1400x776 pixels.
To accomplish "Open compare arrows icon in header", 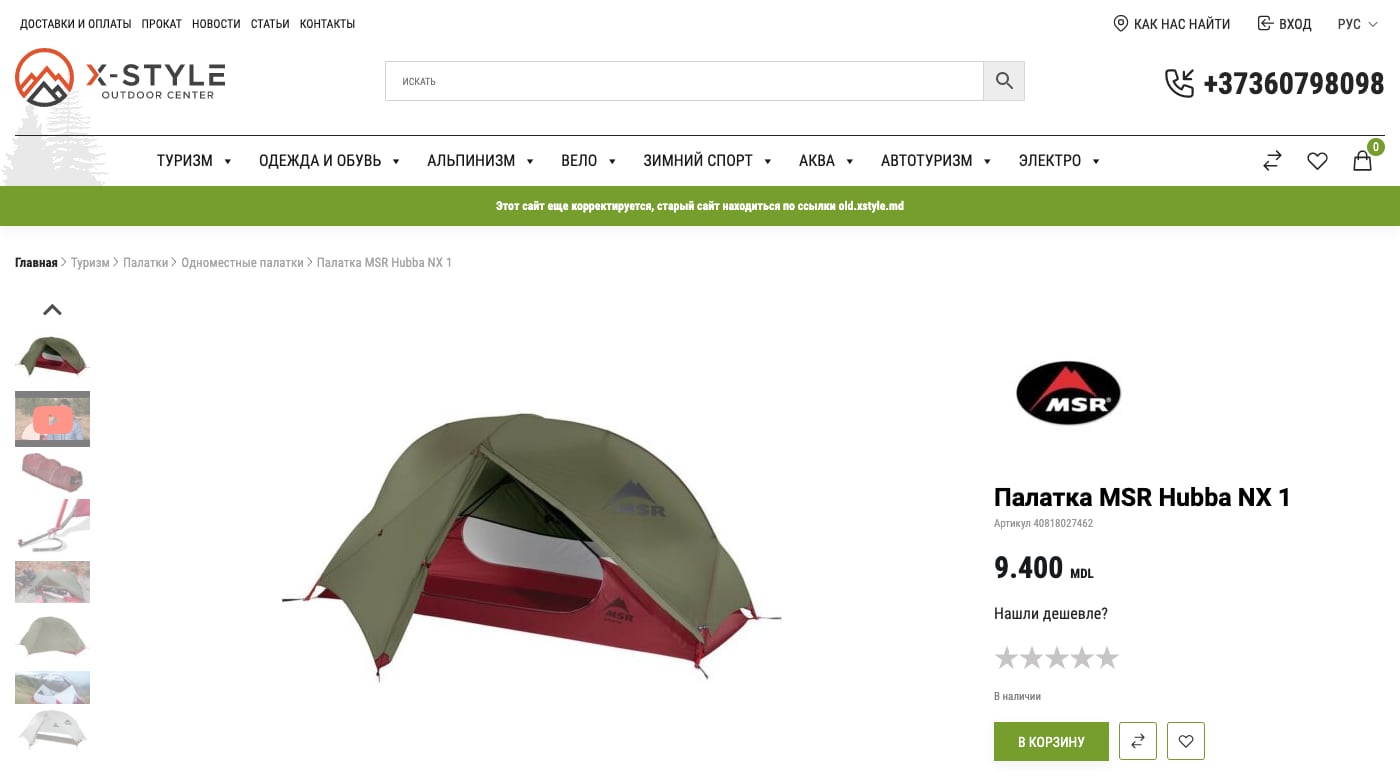I will pyautogui.click(x=1272, y=160).
